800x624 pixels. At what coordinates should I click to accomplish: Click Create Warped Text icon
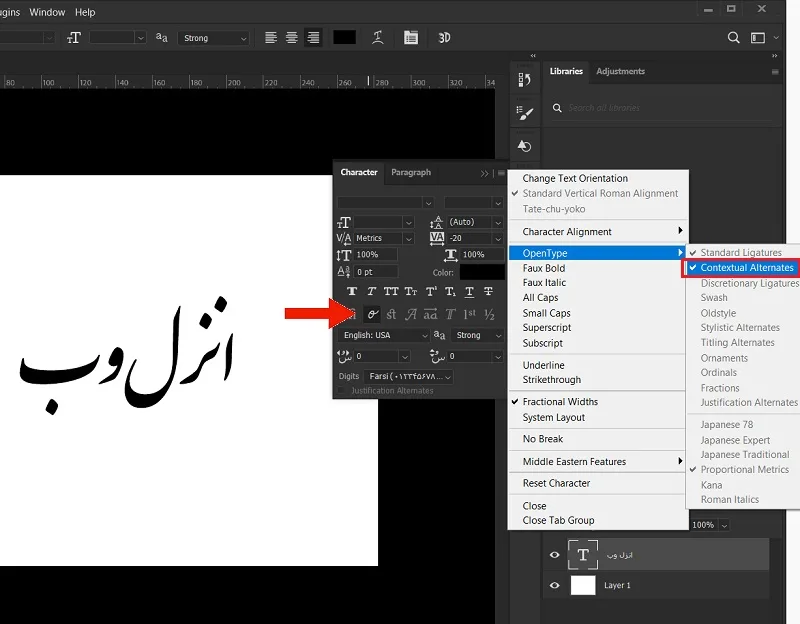(378, 38)
